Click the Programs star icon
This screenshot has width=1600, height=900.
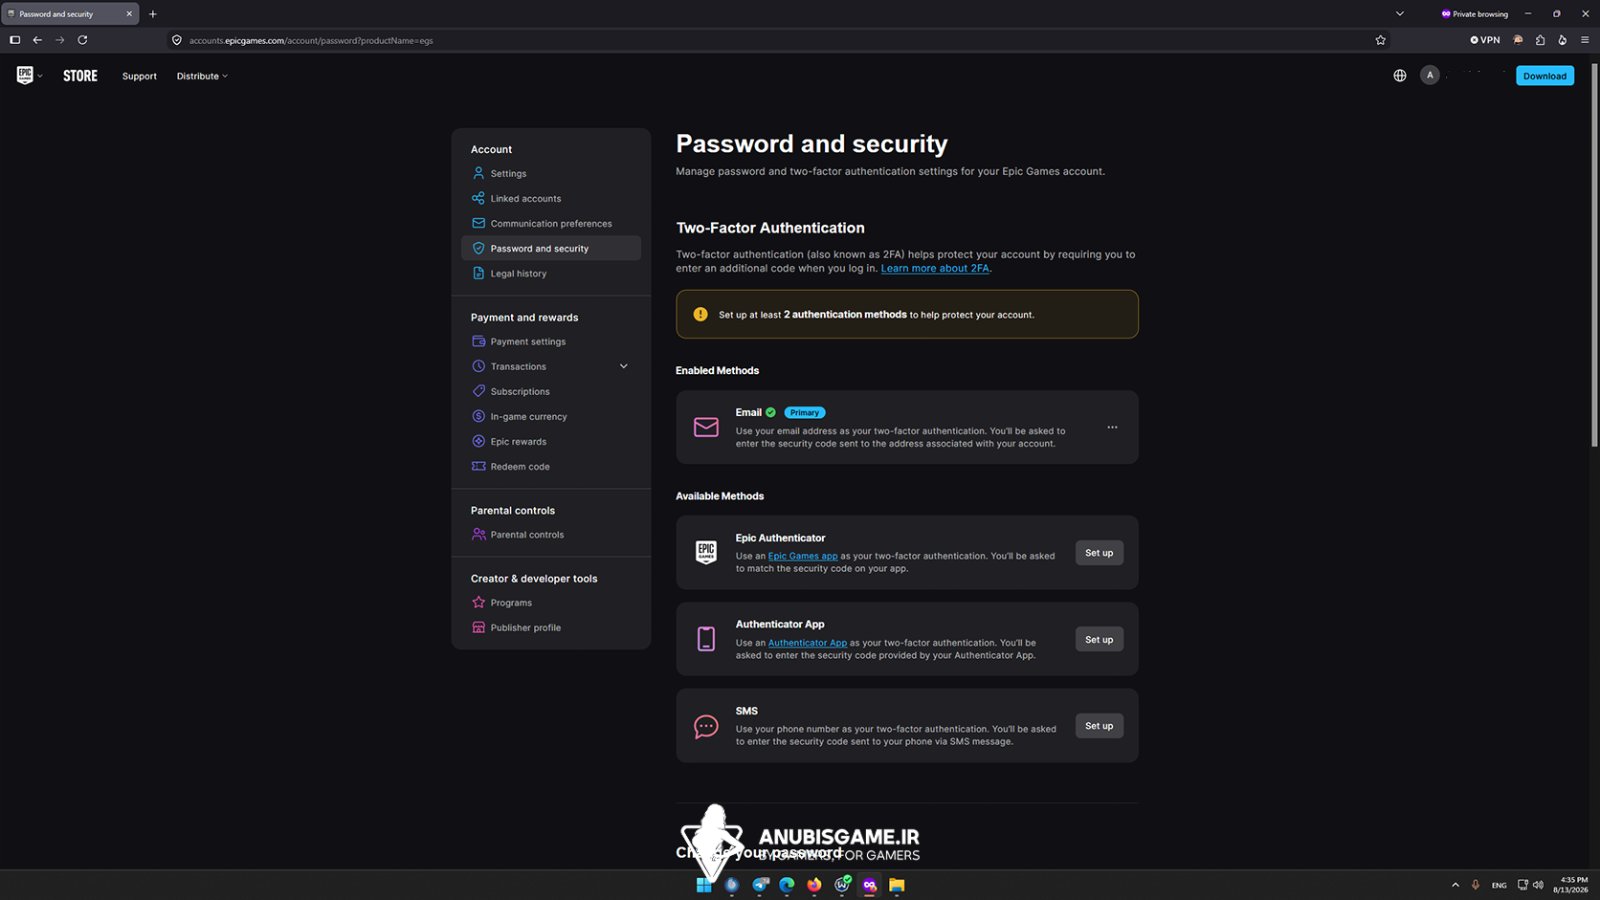click(478, 602)
